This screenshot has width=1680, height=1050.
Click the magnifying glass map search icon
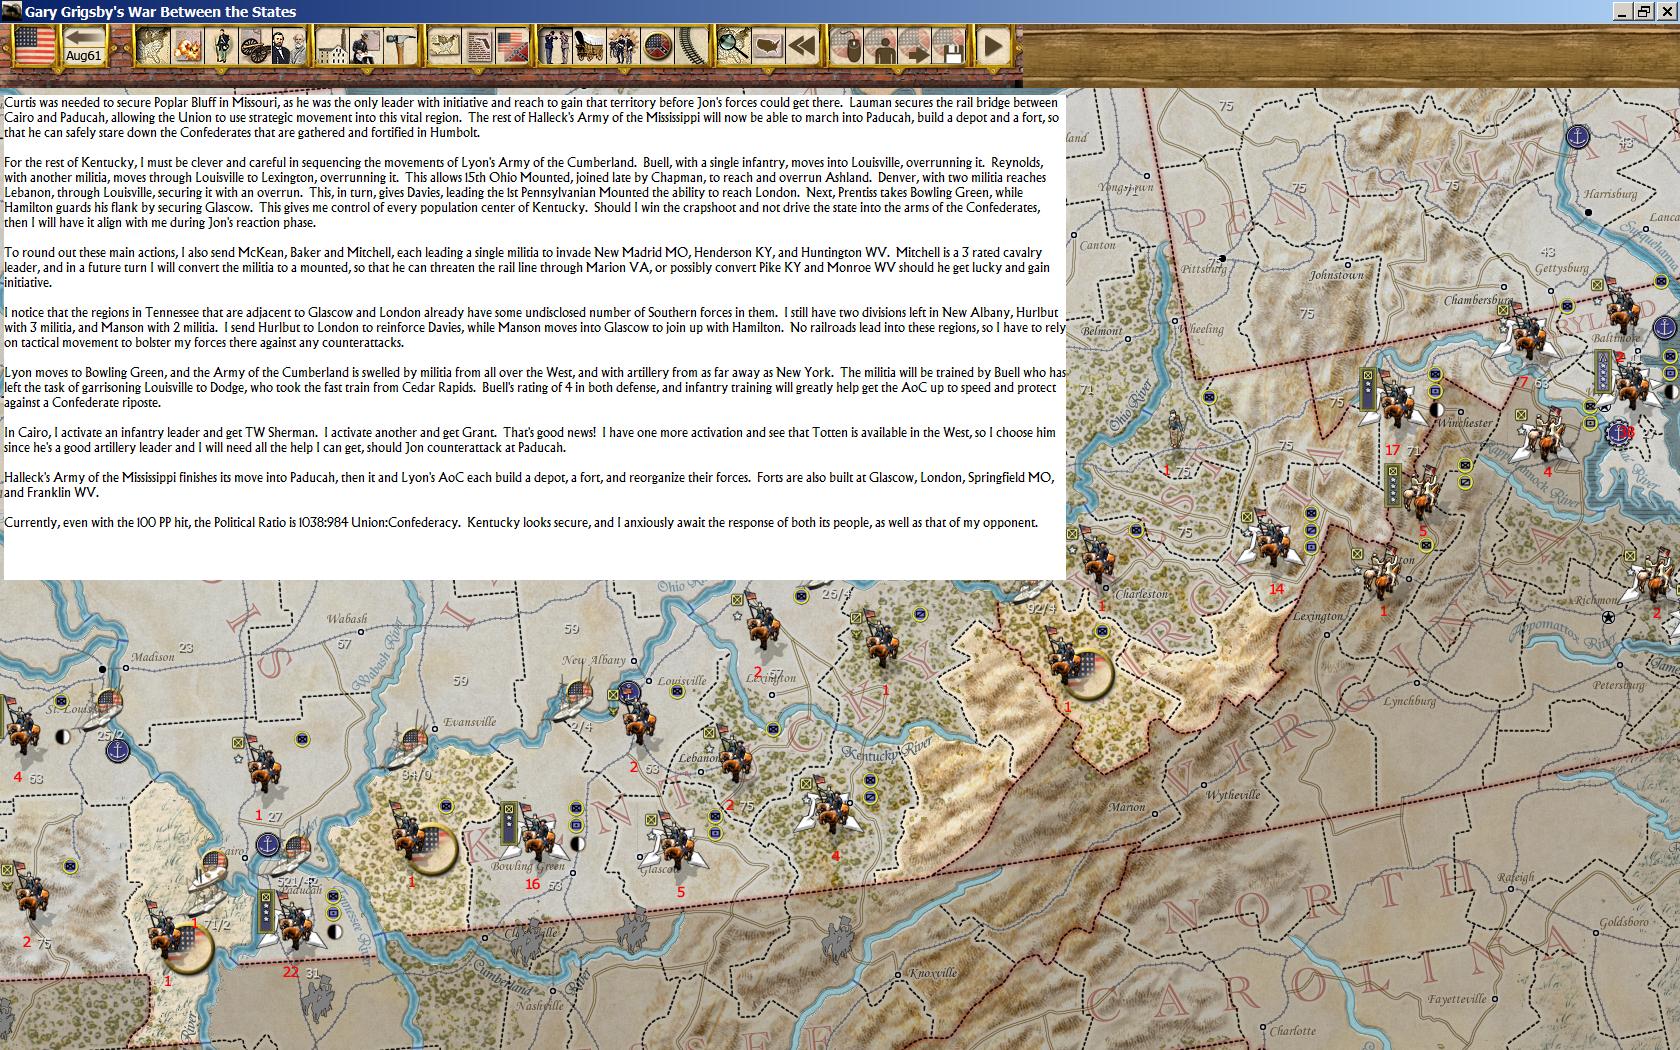click(x=735, y=45)
